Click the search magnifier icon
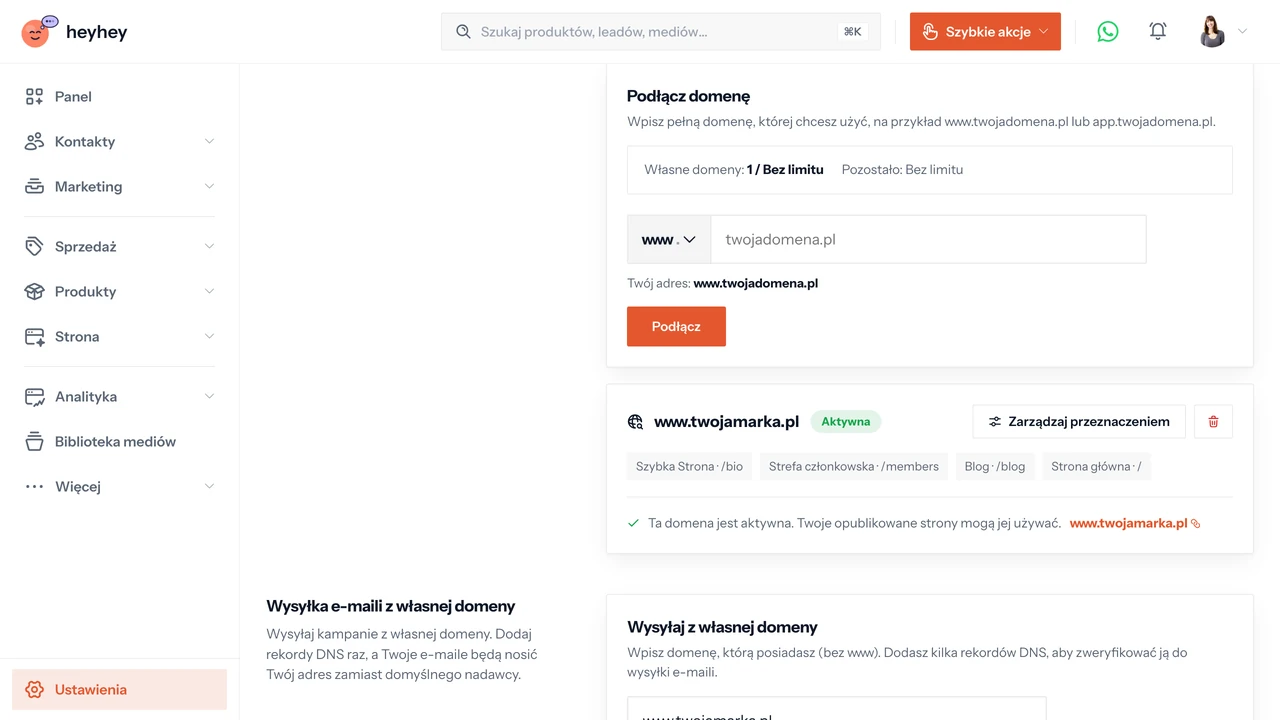 (x=463, y=32)
